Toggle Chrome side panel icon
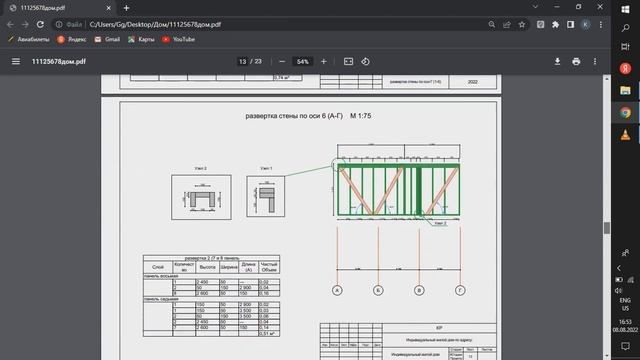The height and width of the screenshot is (360, 640). (x=570, y=24)
